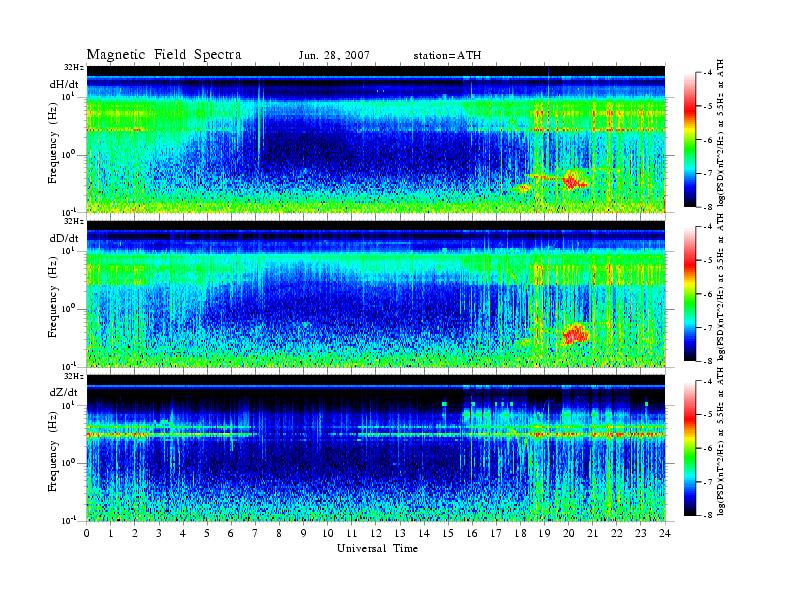Select the "dZ/dt" panel label
The width and height of the screenshot is (792, 612).
pyautogui.click(x=64, y=392)
